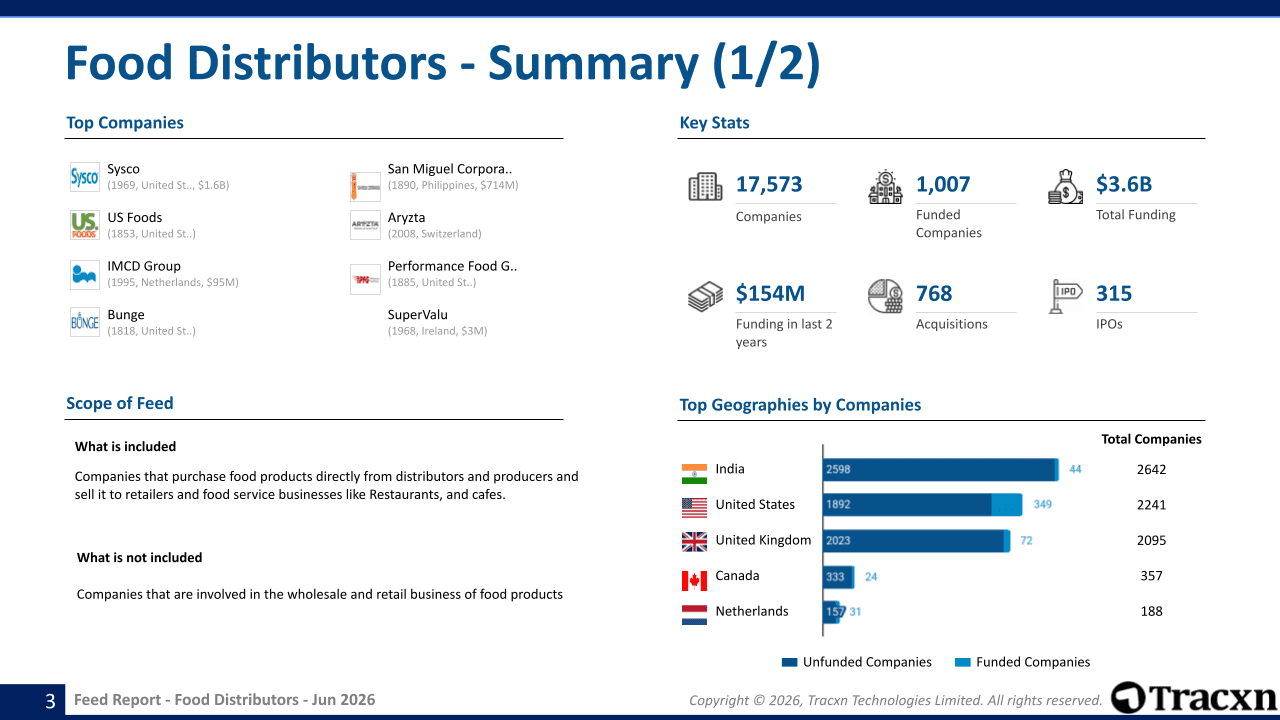Image resolution: width=1280 pixels, height=720 pixels.
Task: Click the Aryzta company logo
Action: (x=365, y=225)
